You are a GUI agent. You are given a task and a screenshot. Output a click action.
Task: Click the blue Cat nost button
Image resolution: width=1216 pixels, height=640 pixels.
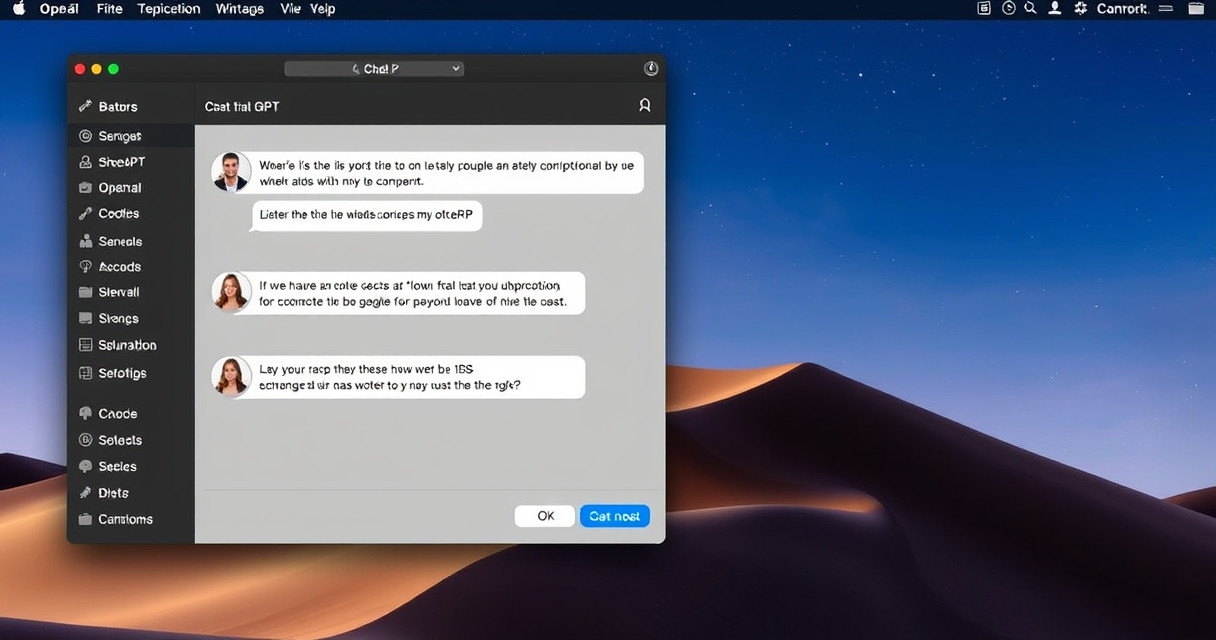click(x=614, y=516)
